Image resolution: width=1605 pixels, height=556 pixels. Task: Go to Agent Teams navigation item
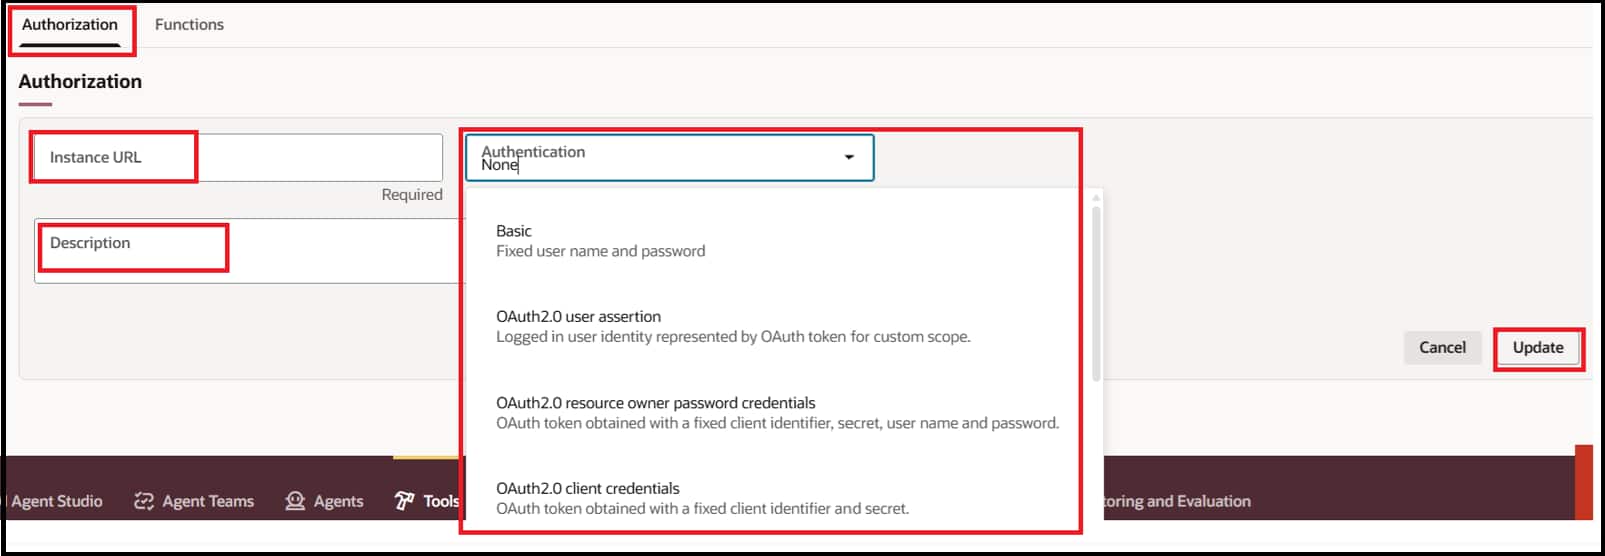pos(208,501)
